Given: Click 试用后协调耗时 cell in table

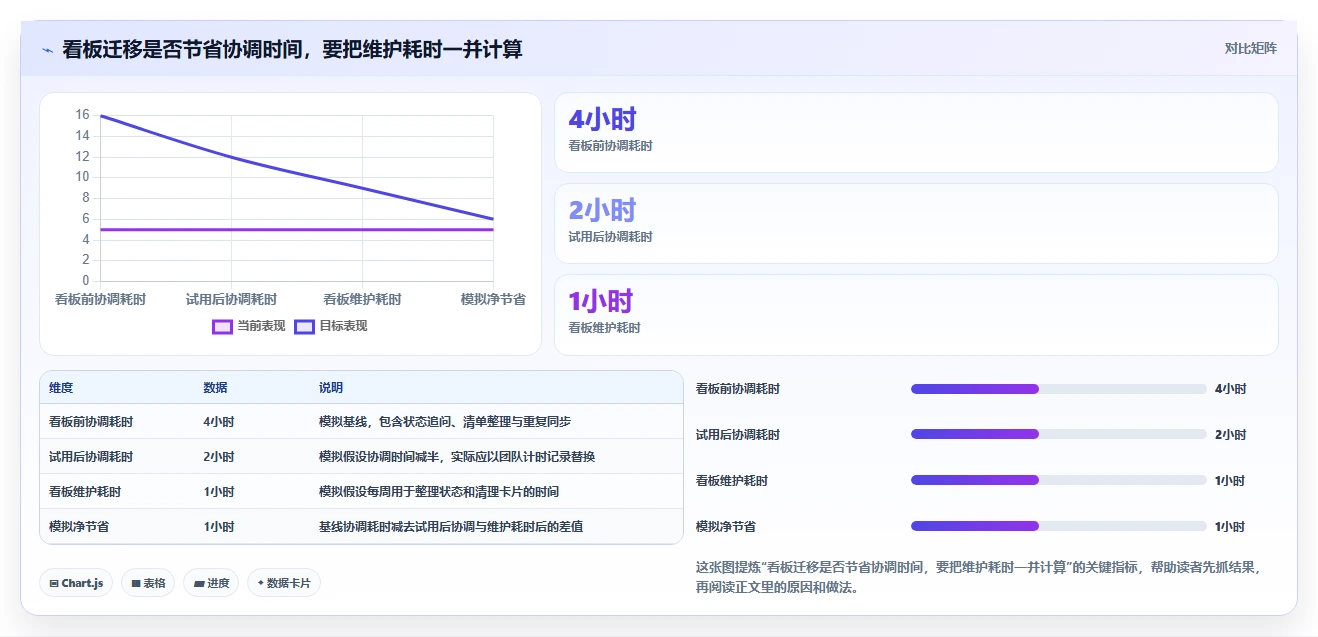Looking at the screenshot, I should coord(91,457).
